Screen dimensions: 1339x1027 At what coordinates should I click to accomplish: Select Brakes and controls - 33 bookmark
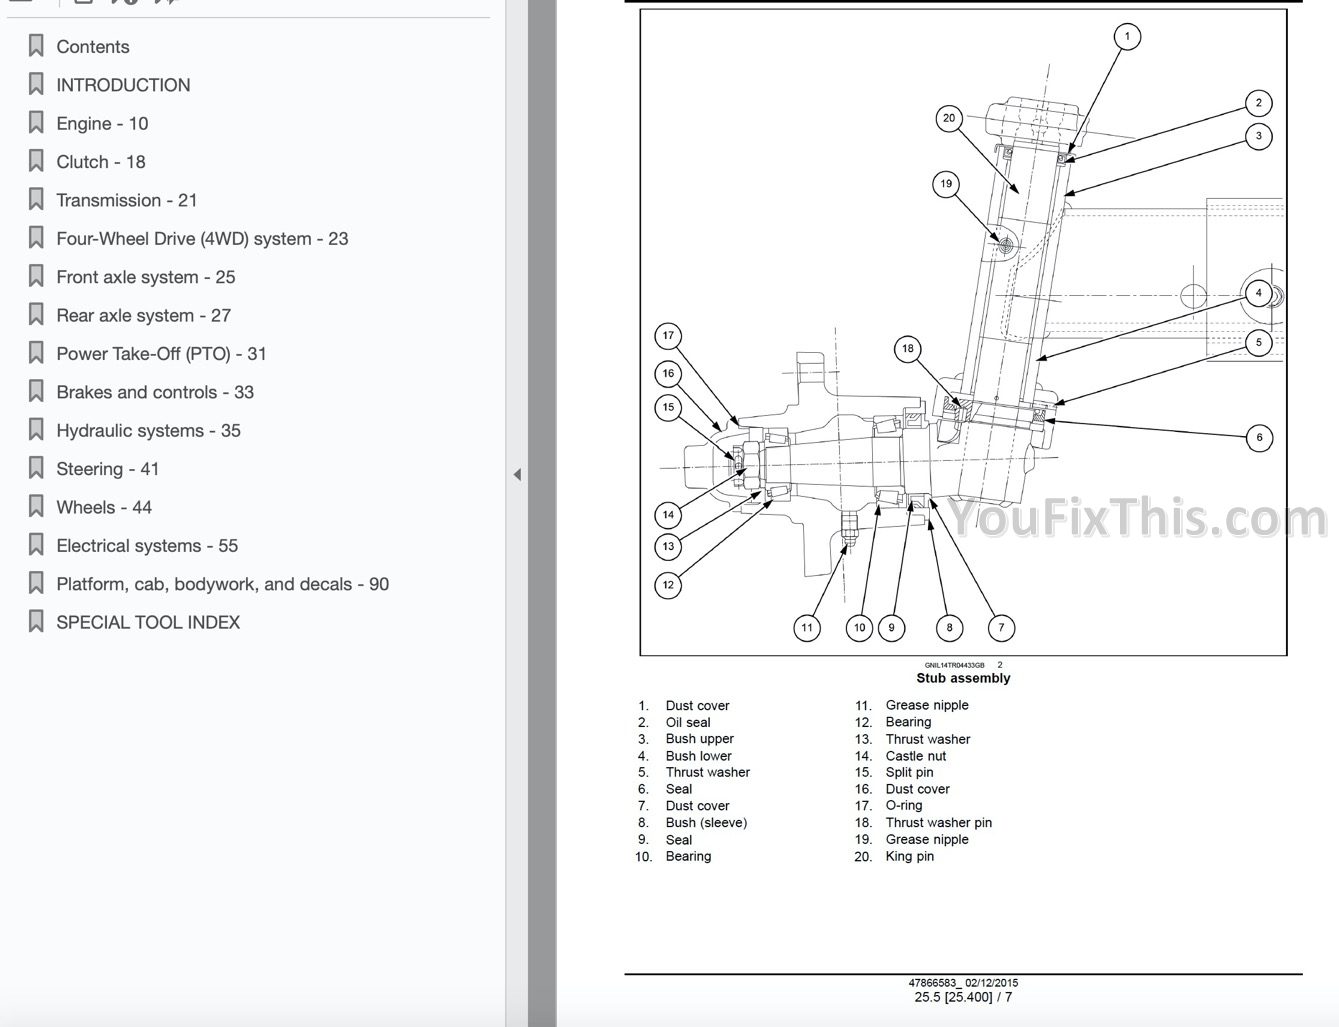point(155,392)
